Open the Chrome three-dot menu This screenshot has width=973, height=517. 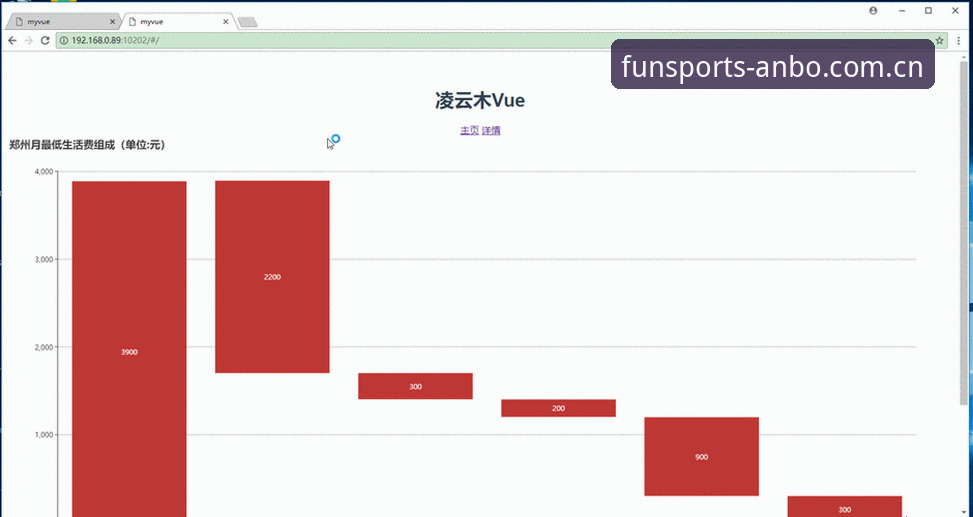(959, 40)
